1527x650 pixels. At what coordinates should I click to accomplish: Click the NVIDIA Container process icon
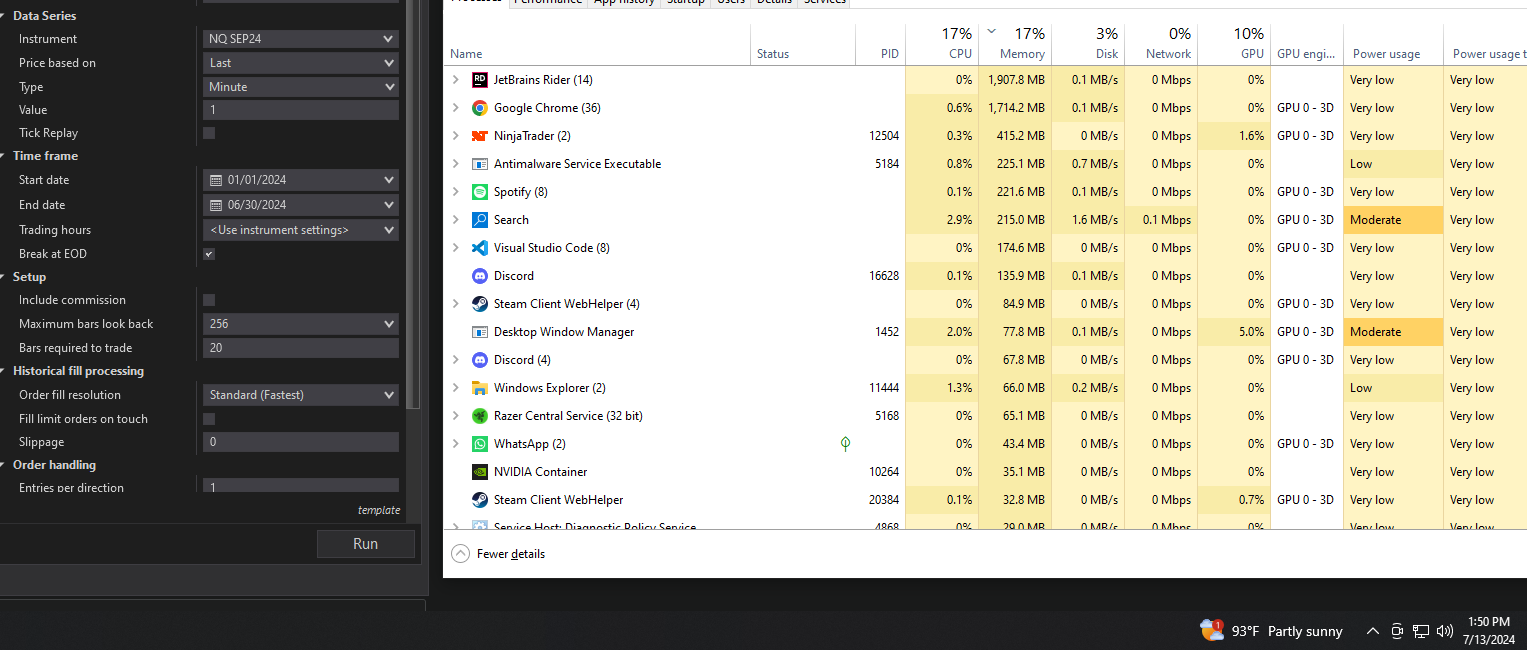click(480, 472)
